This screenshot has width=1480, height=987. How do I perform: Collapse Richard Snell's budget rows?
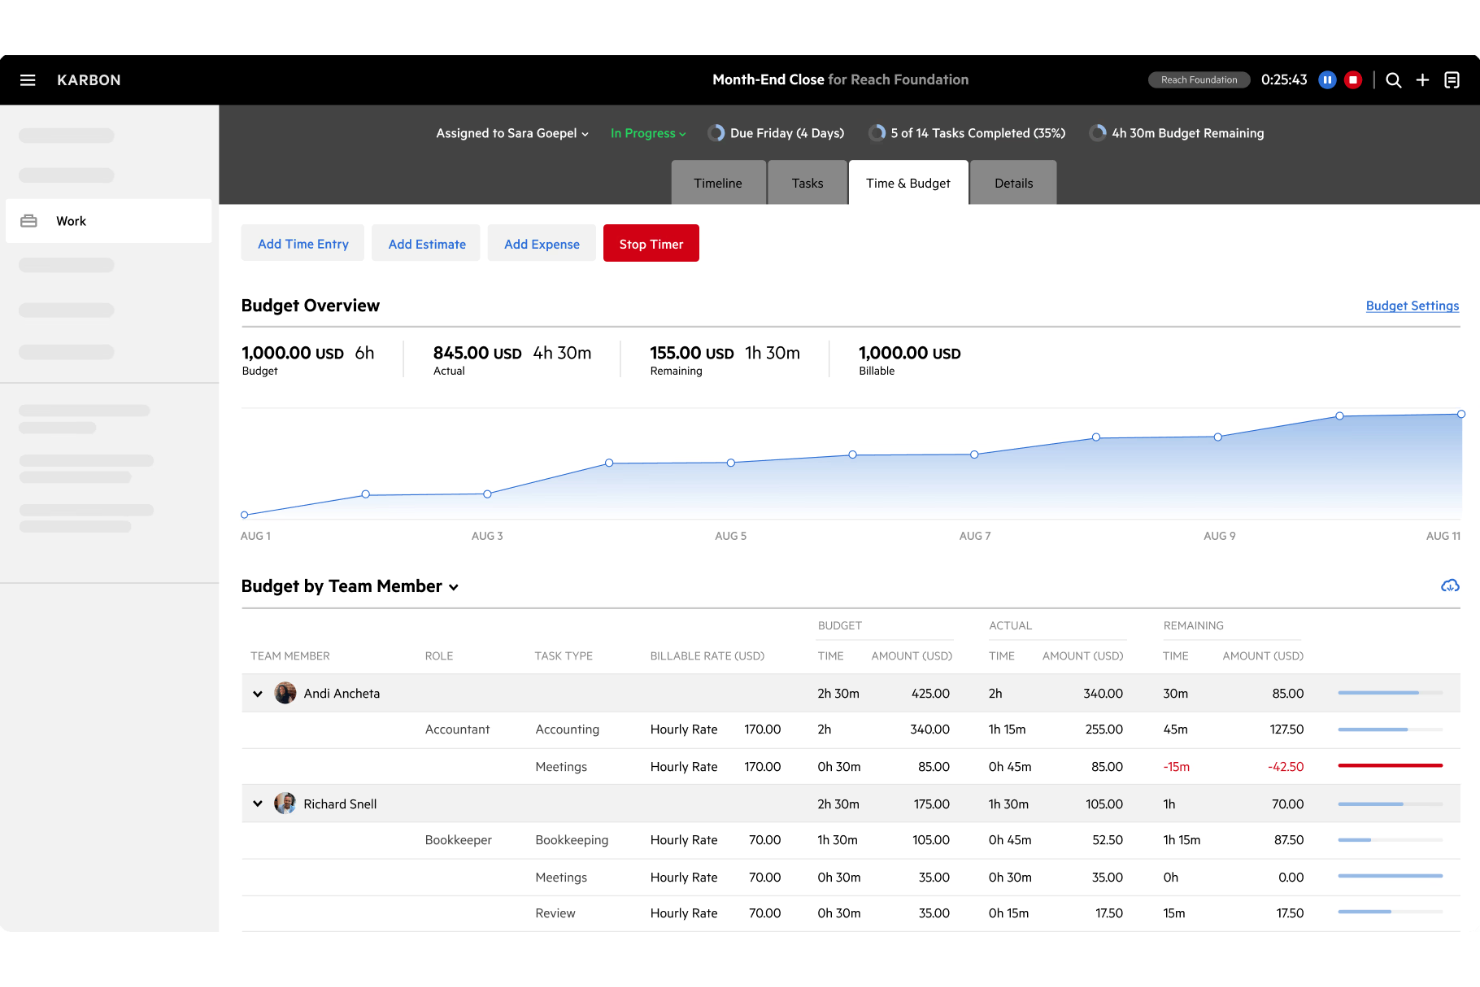point(258,803)
